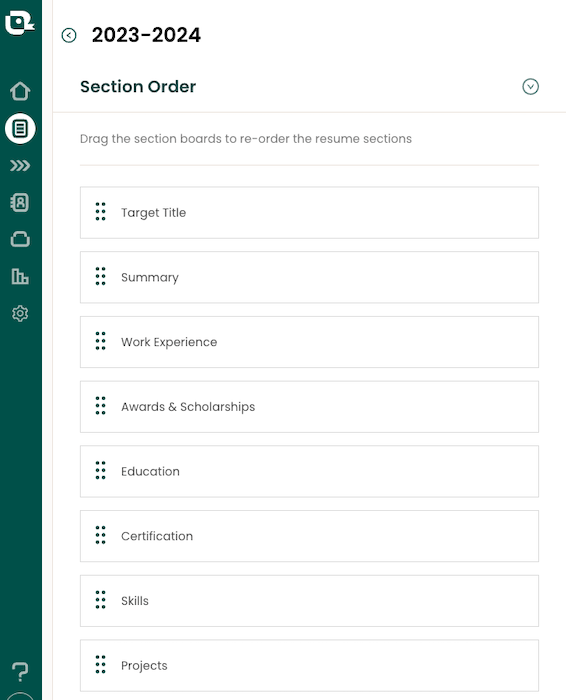Click the drag instruction hint text

pos(246,139)
